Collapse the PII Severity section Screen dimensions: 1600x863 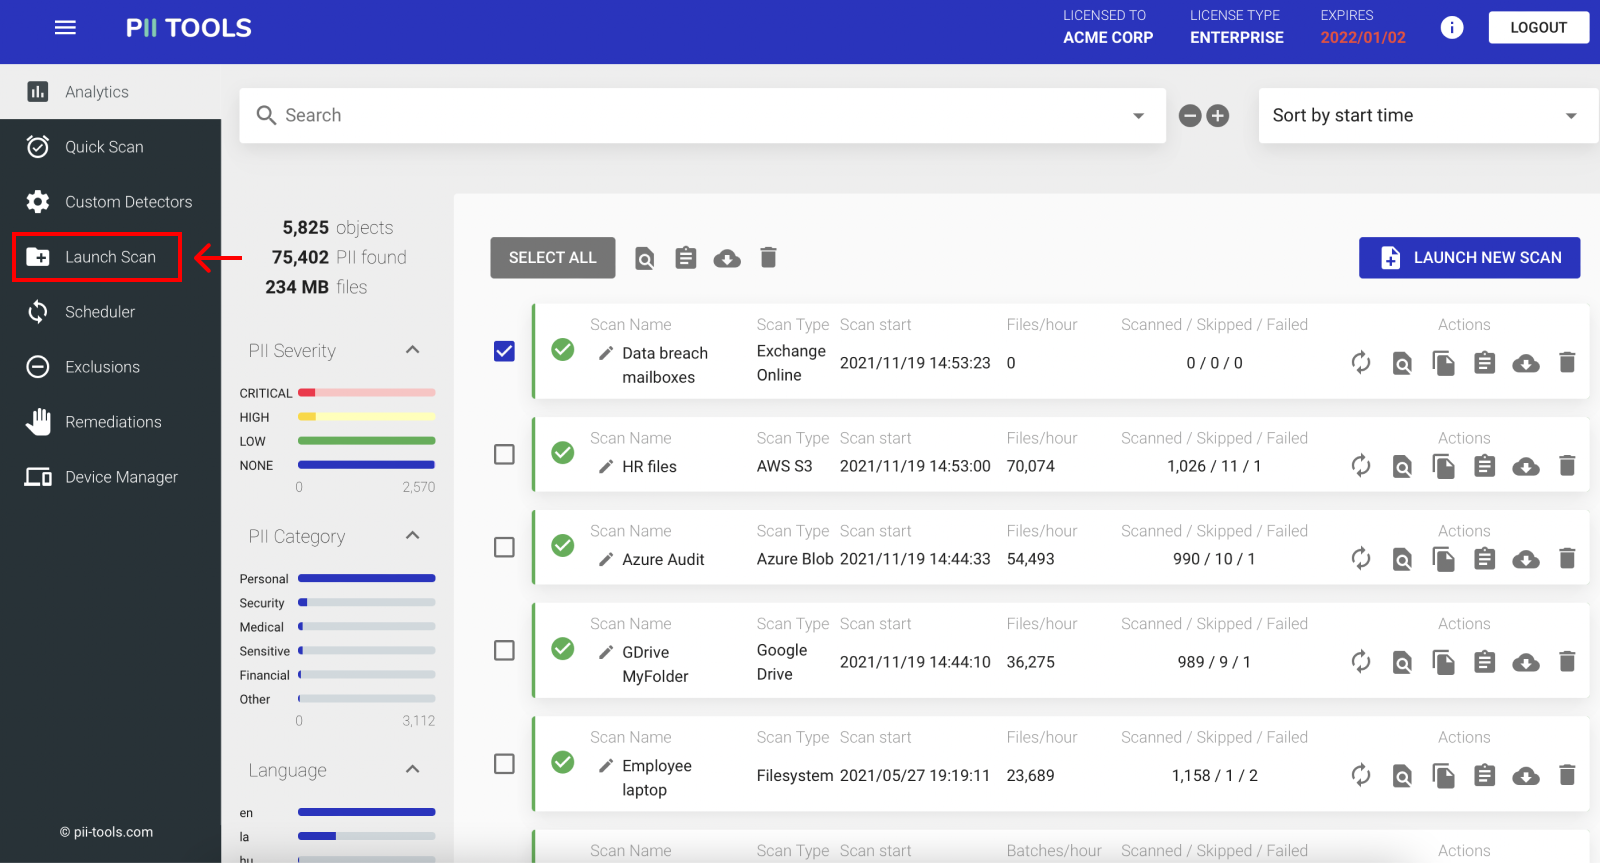click(412, 350)
